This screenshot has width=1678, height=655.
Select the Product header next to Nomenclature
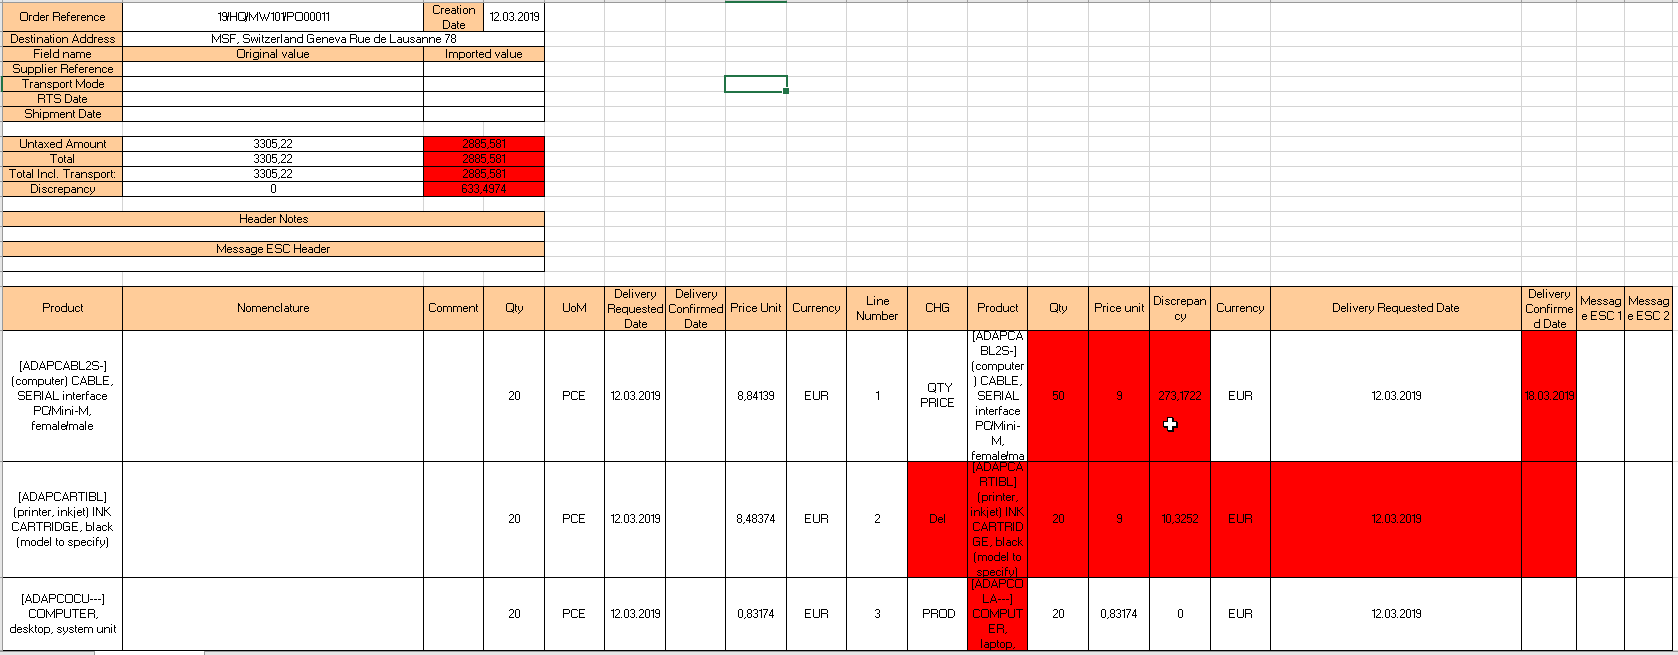(62, 308)
